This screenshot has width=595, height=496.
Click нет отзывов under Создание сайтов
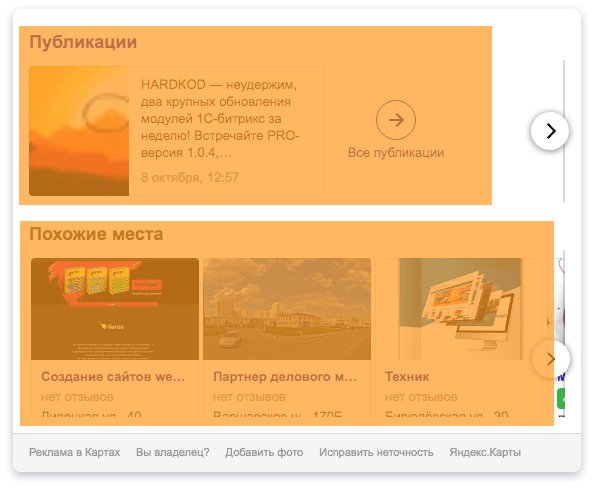pos(77,397)
